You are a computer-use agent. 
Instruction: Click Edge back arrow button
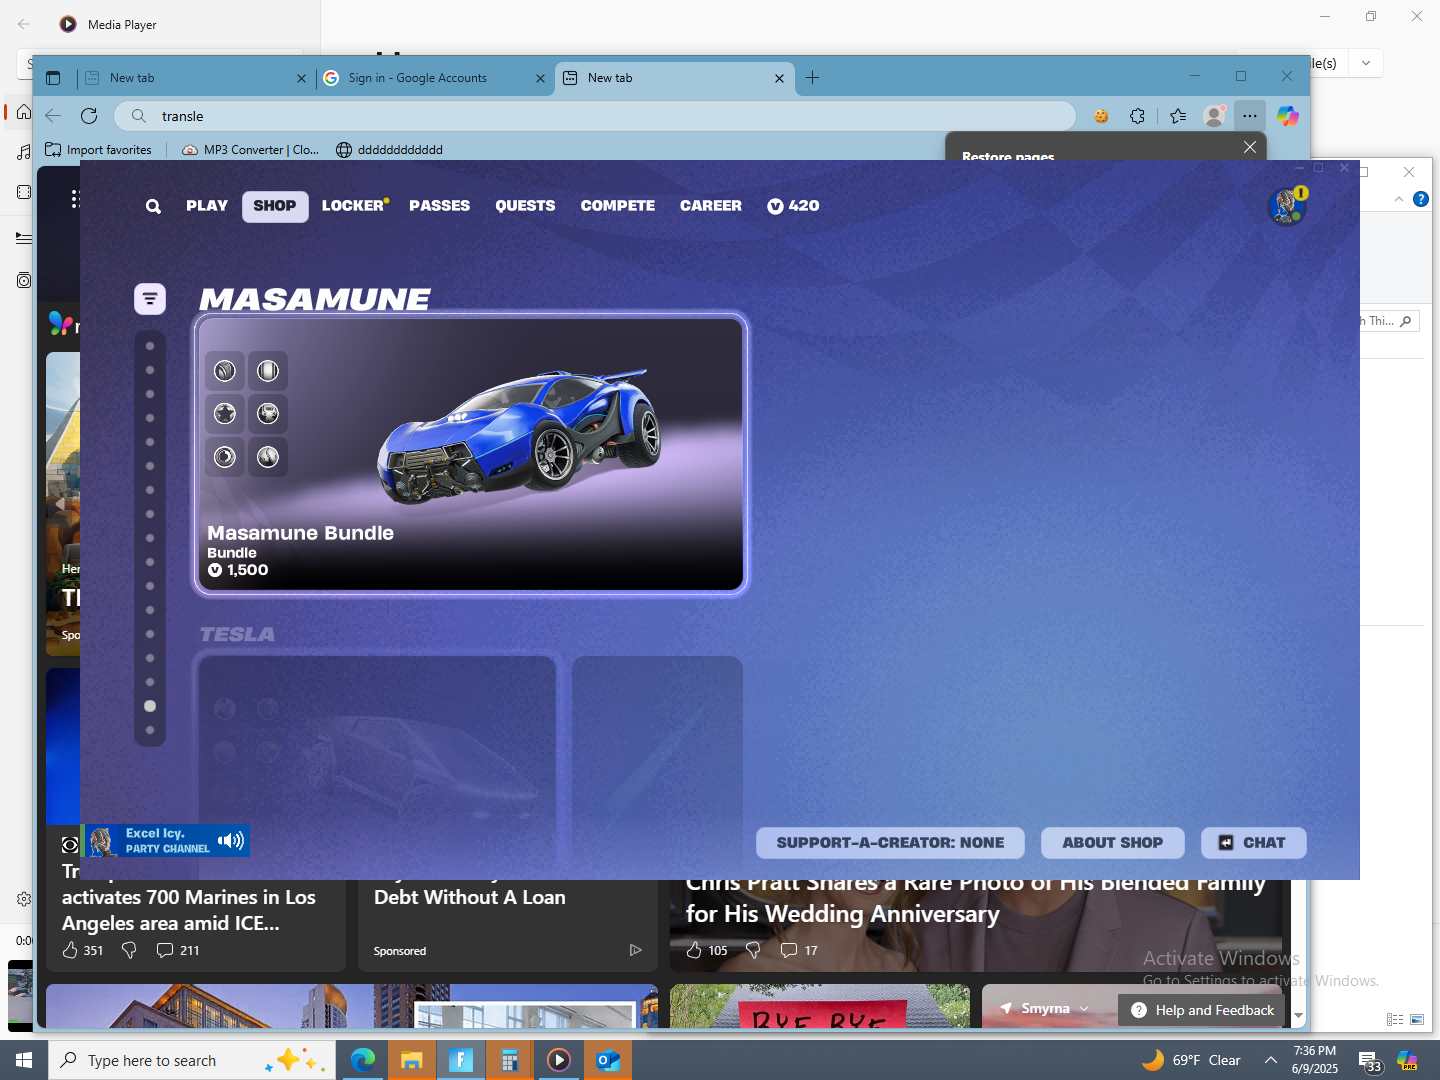tap(54, 116)
